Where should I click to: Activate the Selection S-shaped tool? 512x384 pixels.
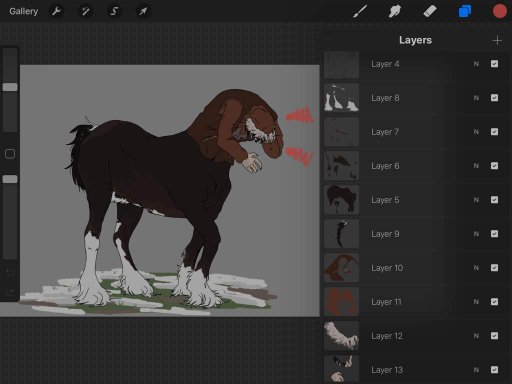click(114, 11)
